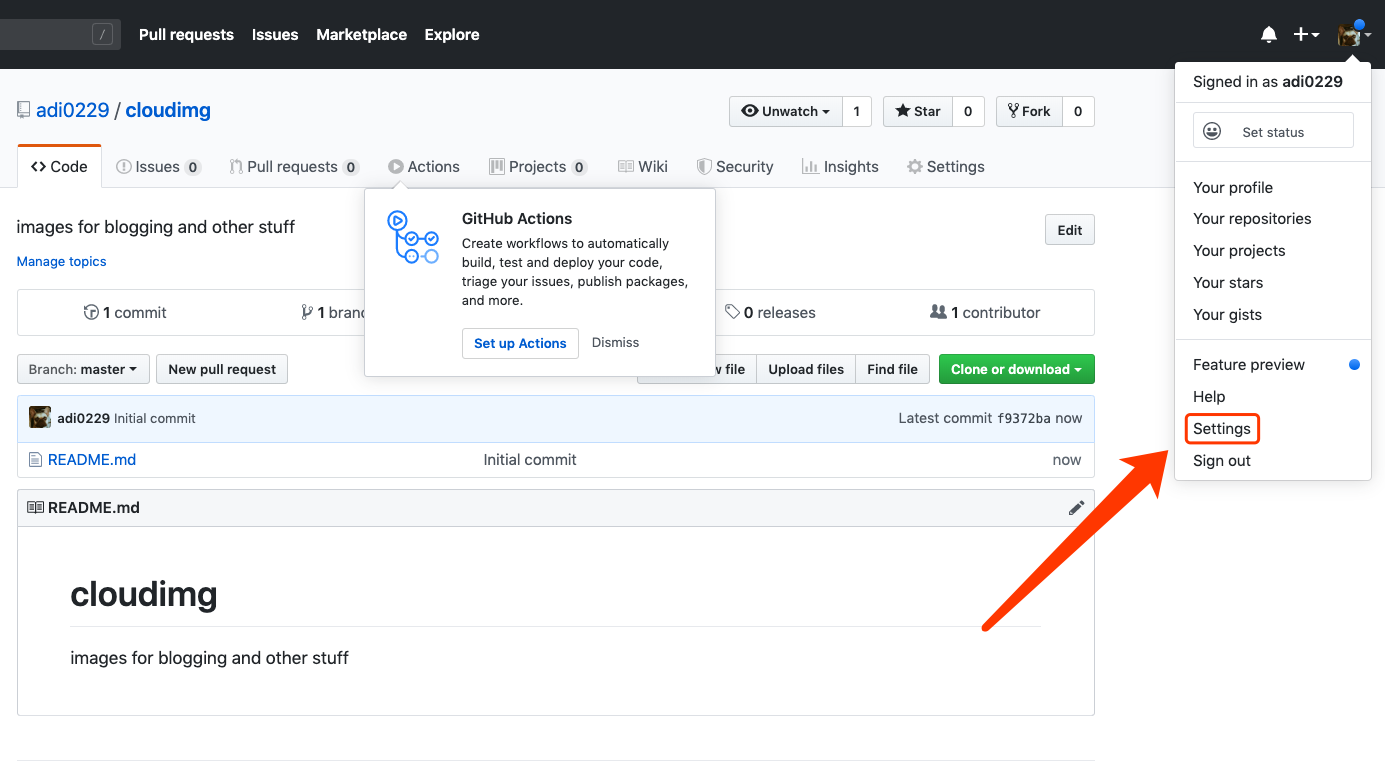
Task: Star the repository
Action: 918,111
